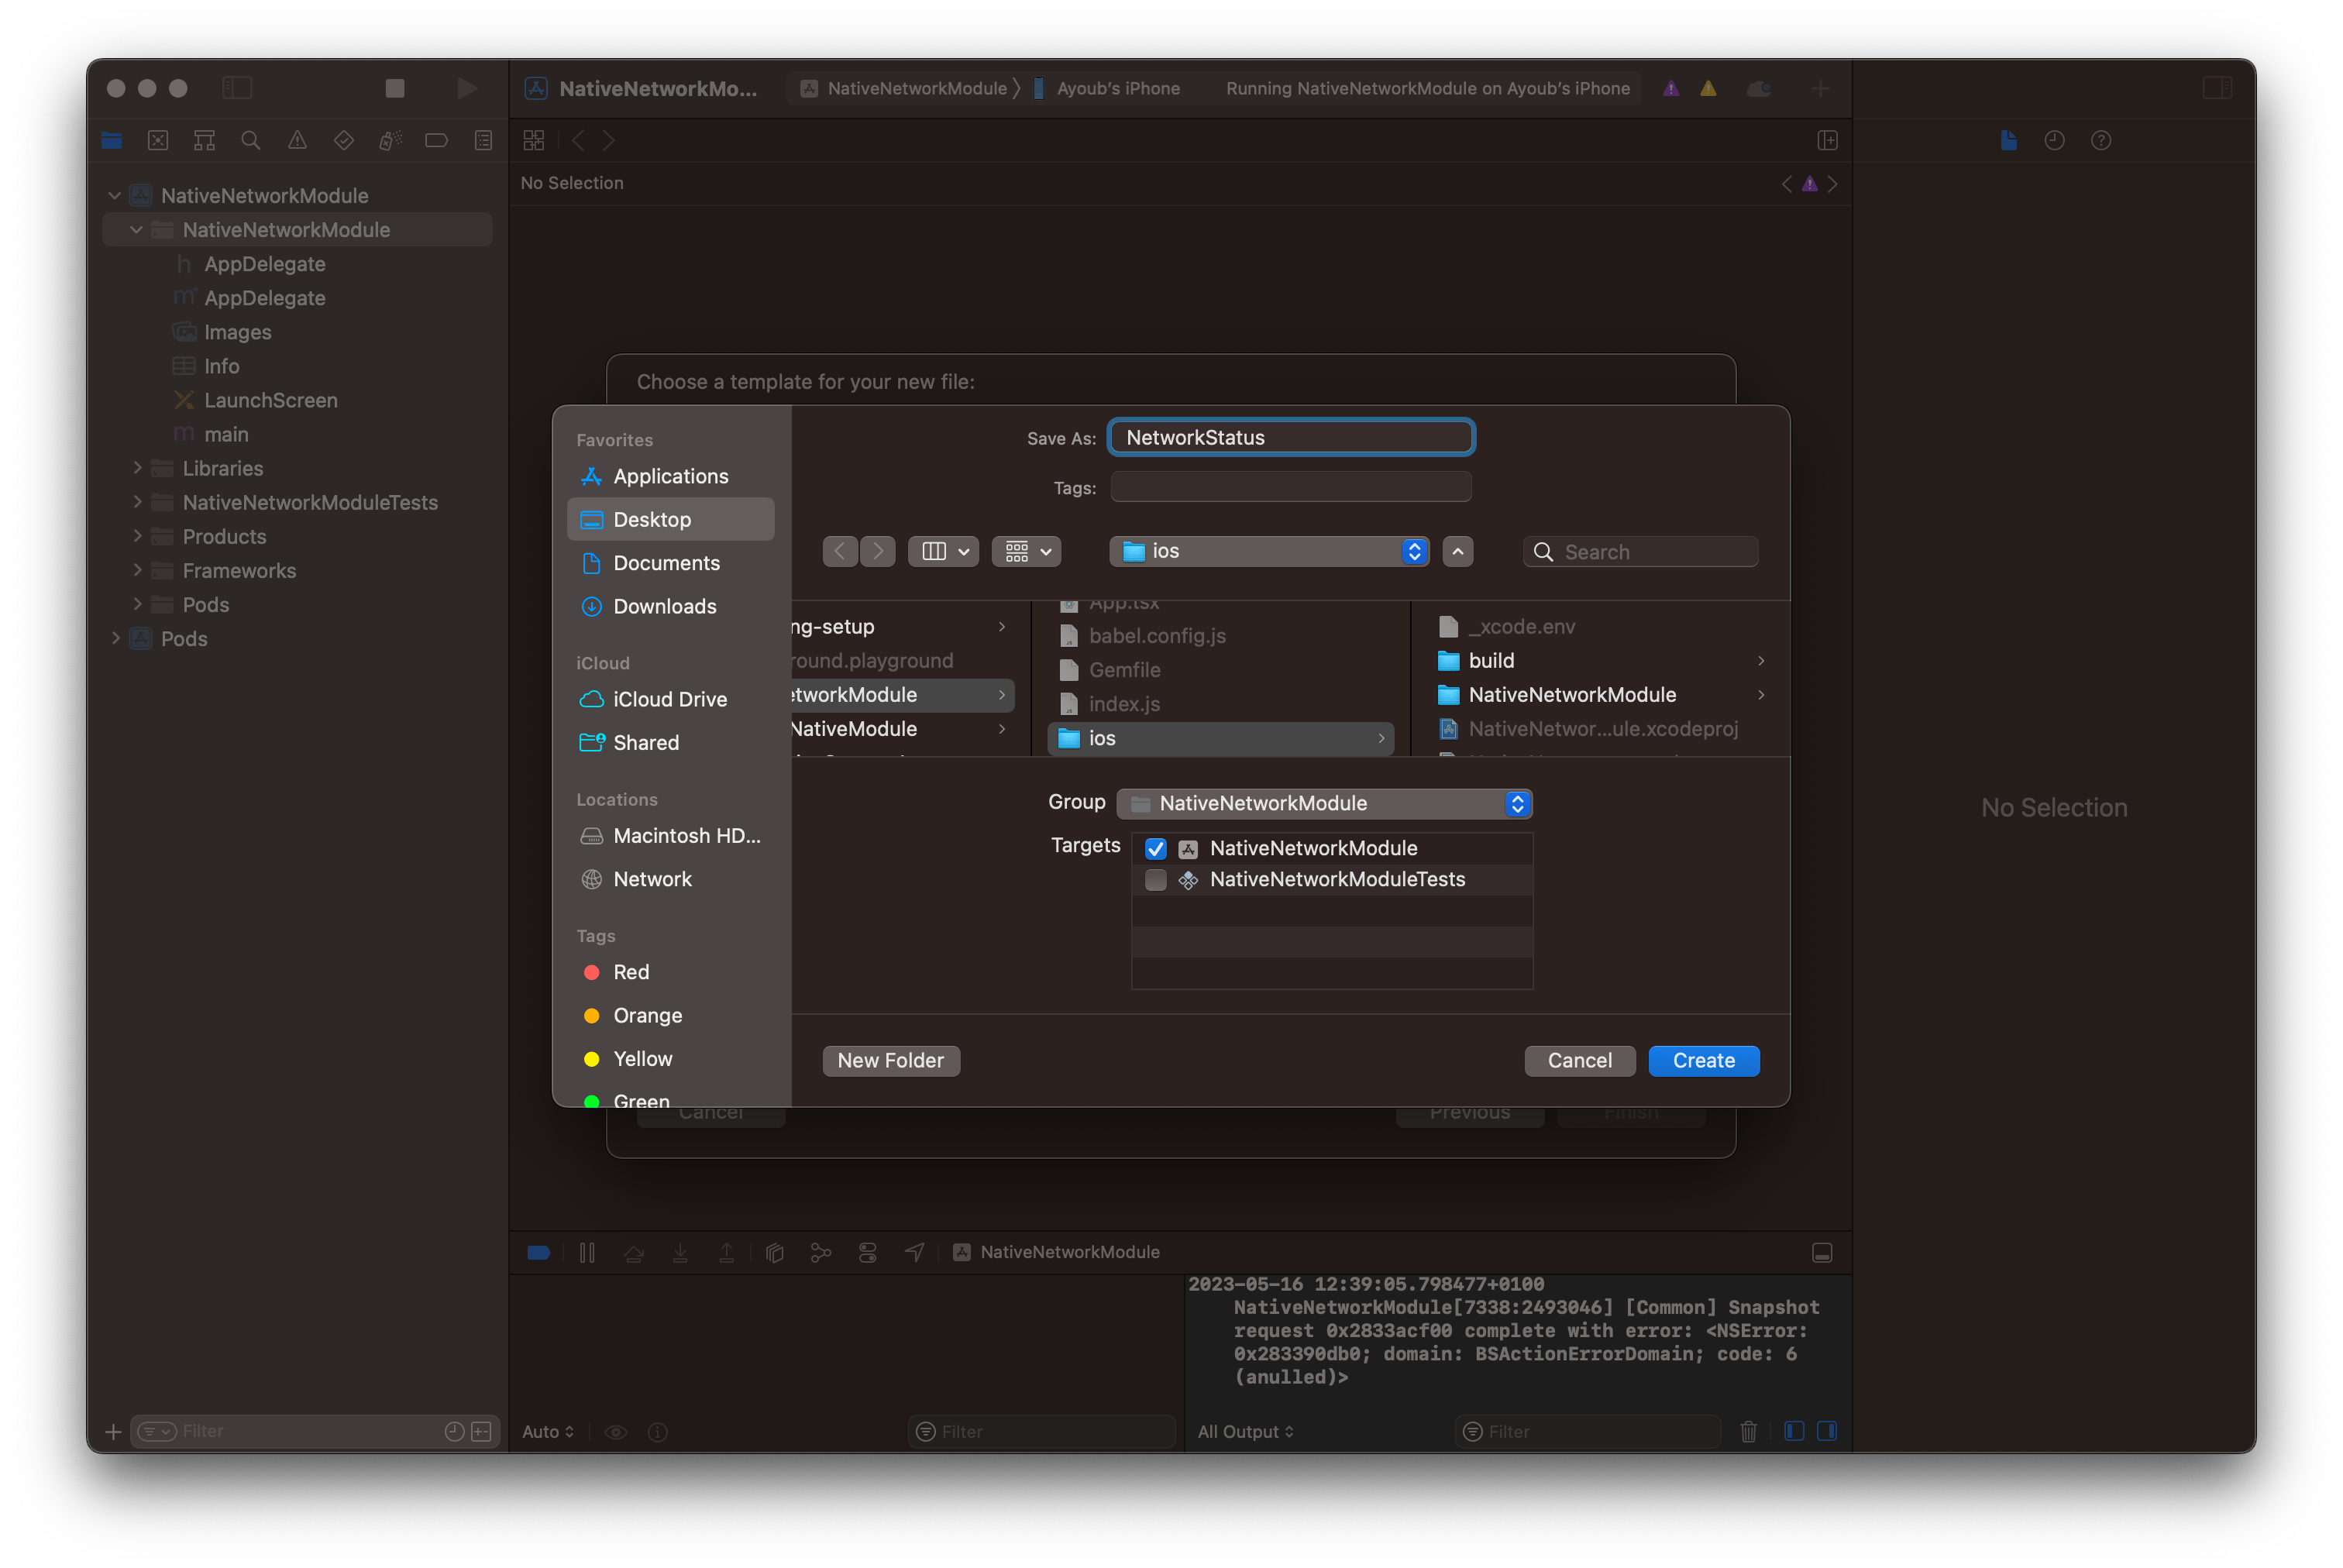Select Network location in sidebar
2343x1568 pixels.
670,879
